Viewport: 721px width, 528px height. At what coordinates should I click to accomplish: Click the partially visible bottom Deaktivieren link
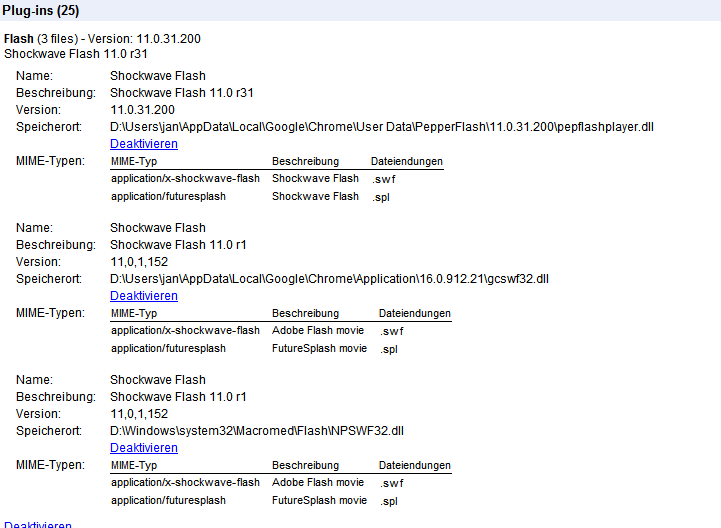38,524
